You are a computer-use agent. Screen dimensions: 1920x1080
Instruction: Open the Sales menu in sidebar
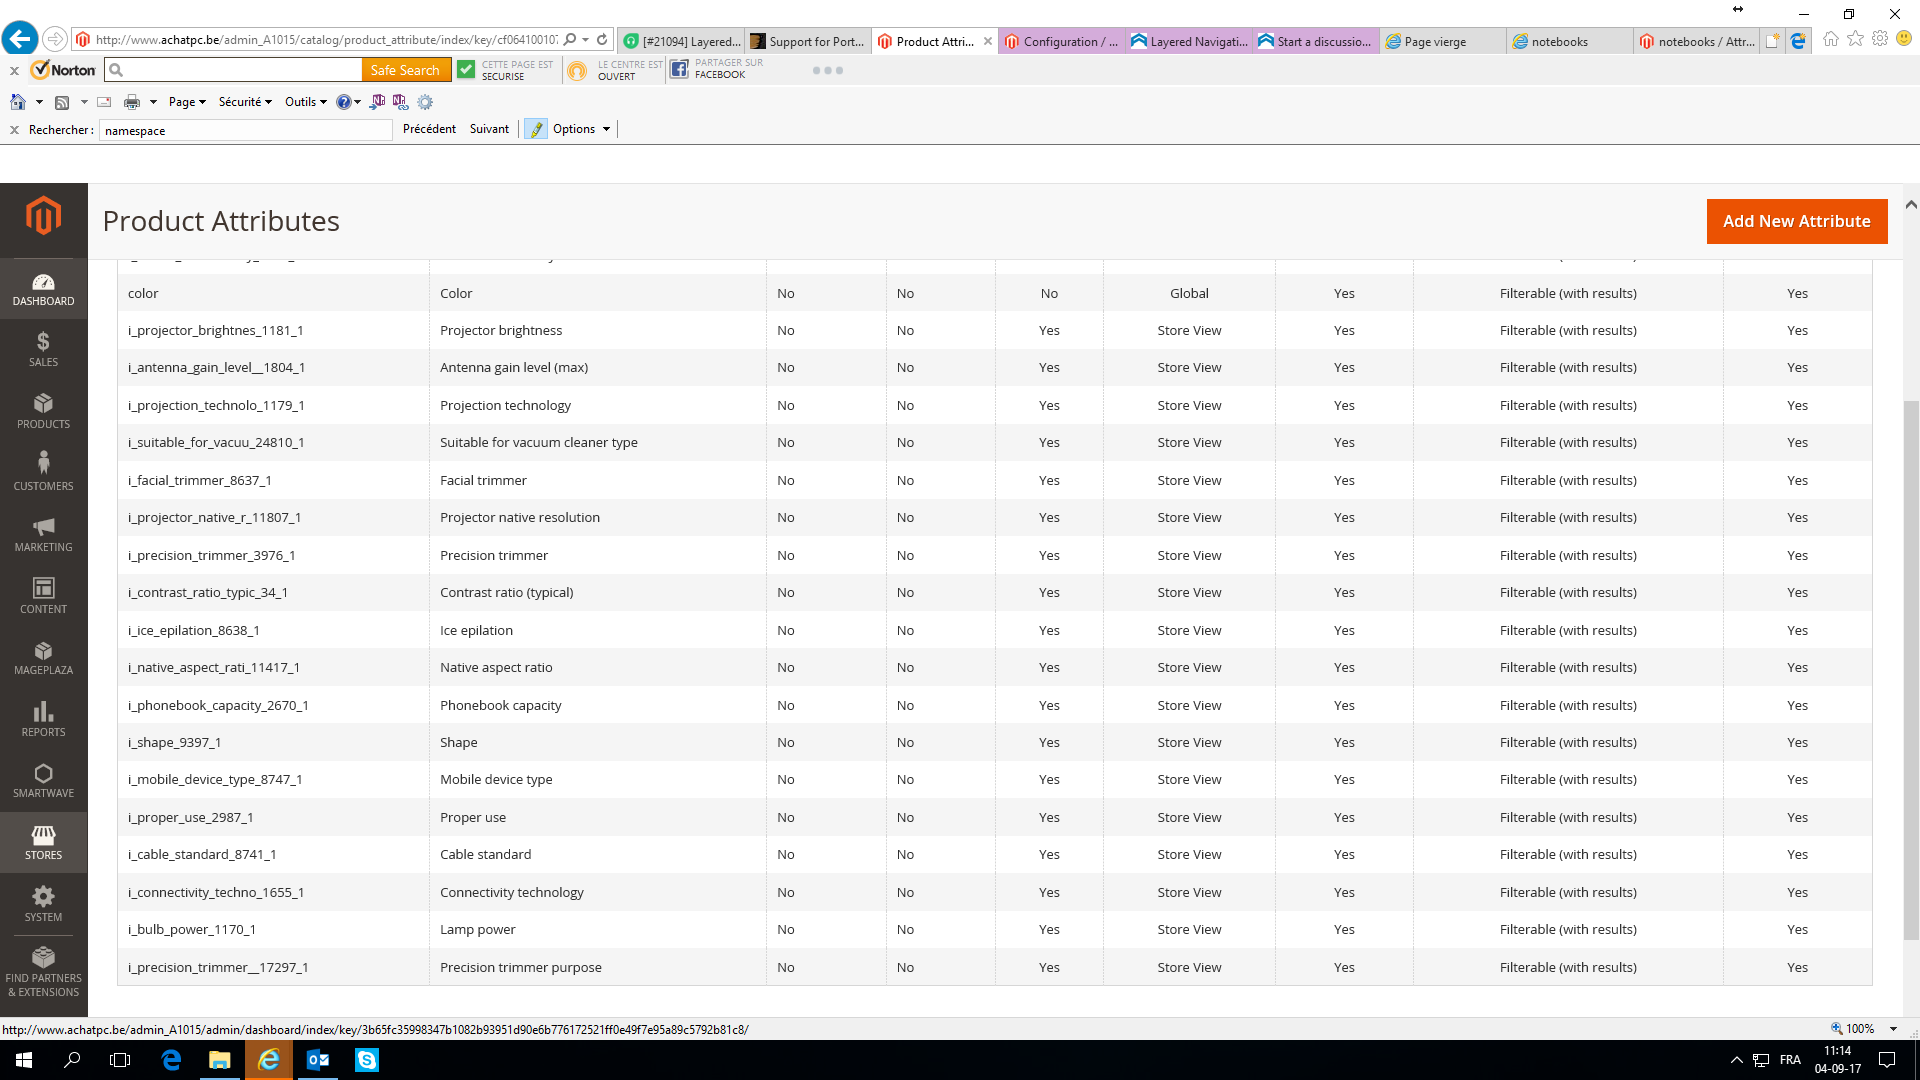[43, 349]
